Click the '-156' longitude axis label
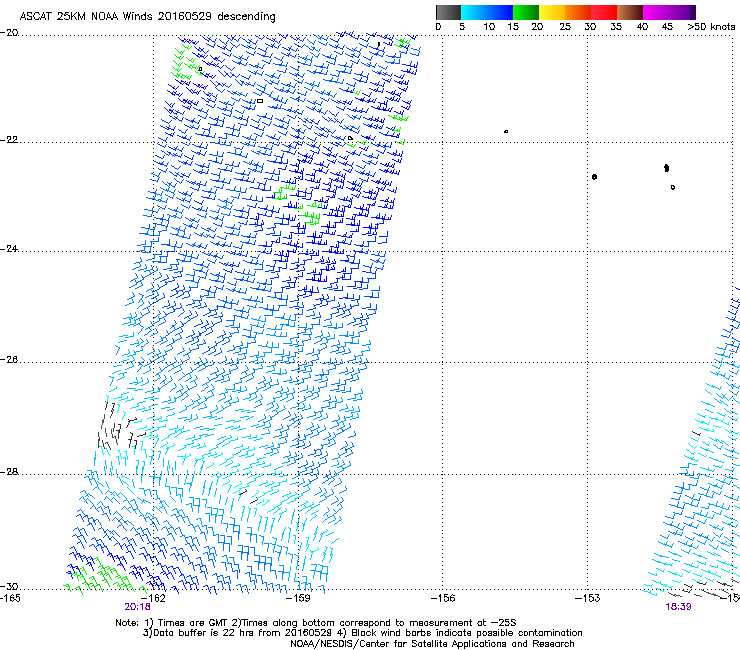Viewport: 740px width, 650px height. pos(443,598)
